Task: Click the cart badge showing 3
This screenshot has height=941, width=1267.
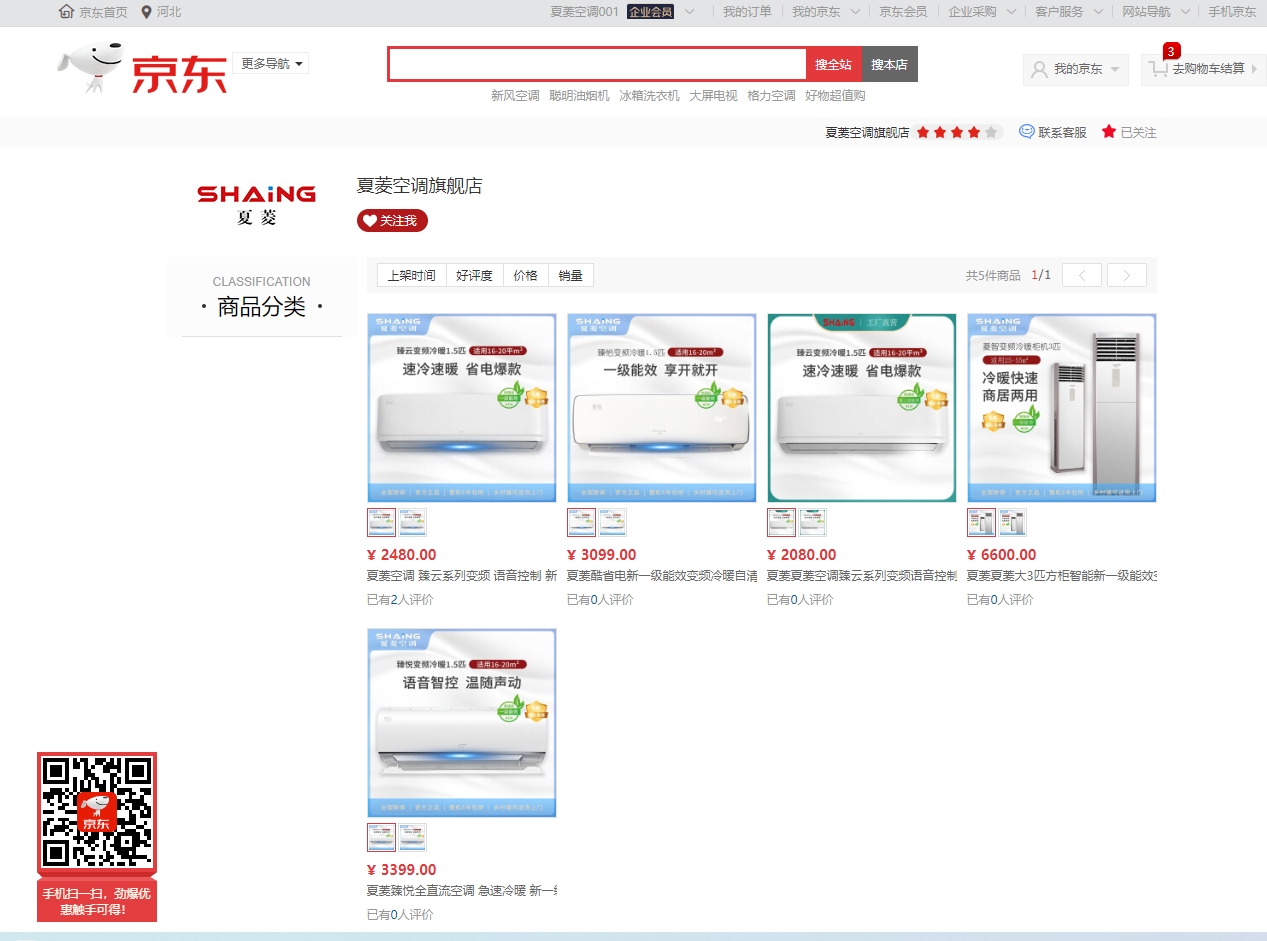Action: point(1171,51)
